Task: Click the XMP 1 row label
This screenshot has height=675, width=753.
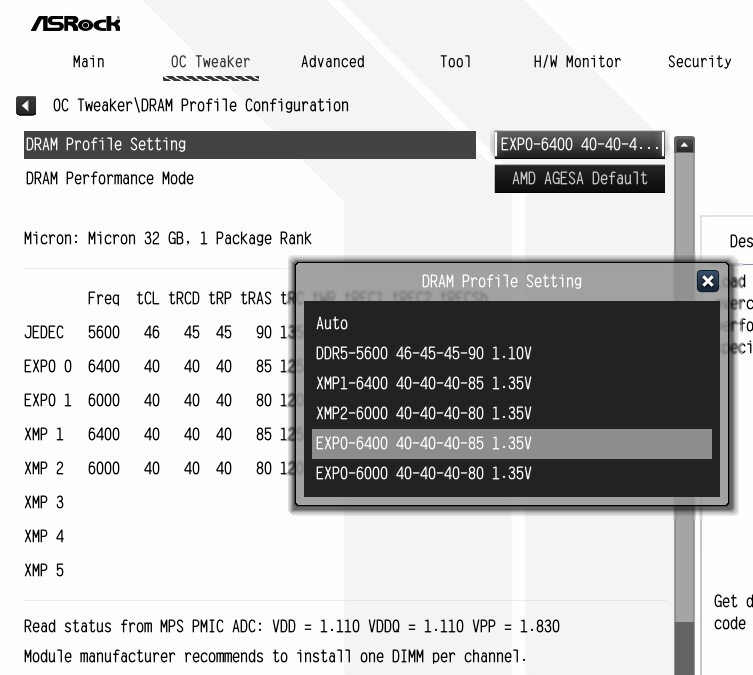Action: point(44,434)
